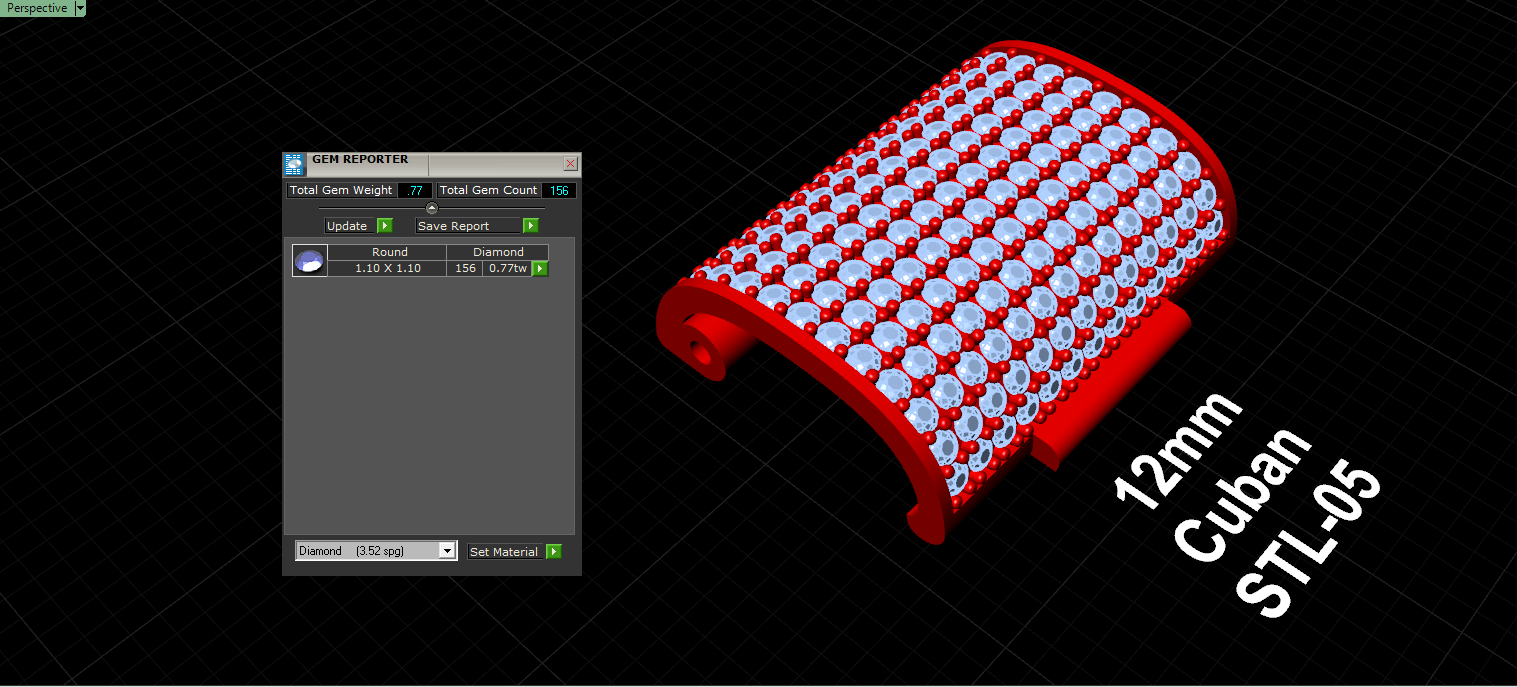Select the round diamond gem thumbnail

[x=309, y=261]
